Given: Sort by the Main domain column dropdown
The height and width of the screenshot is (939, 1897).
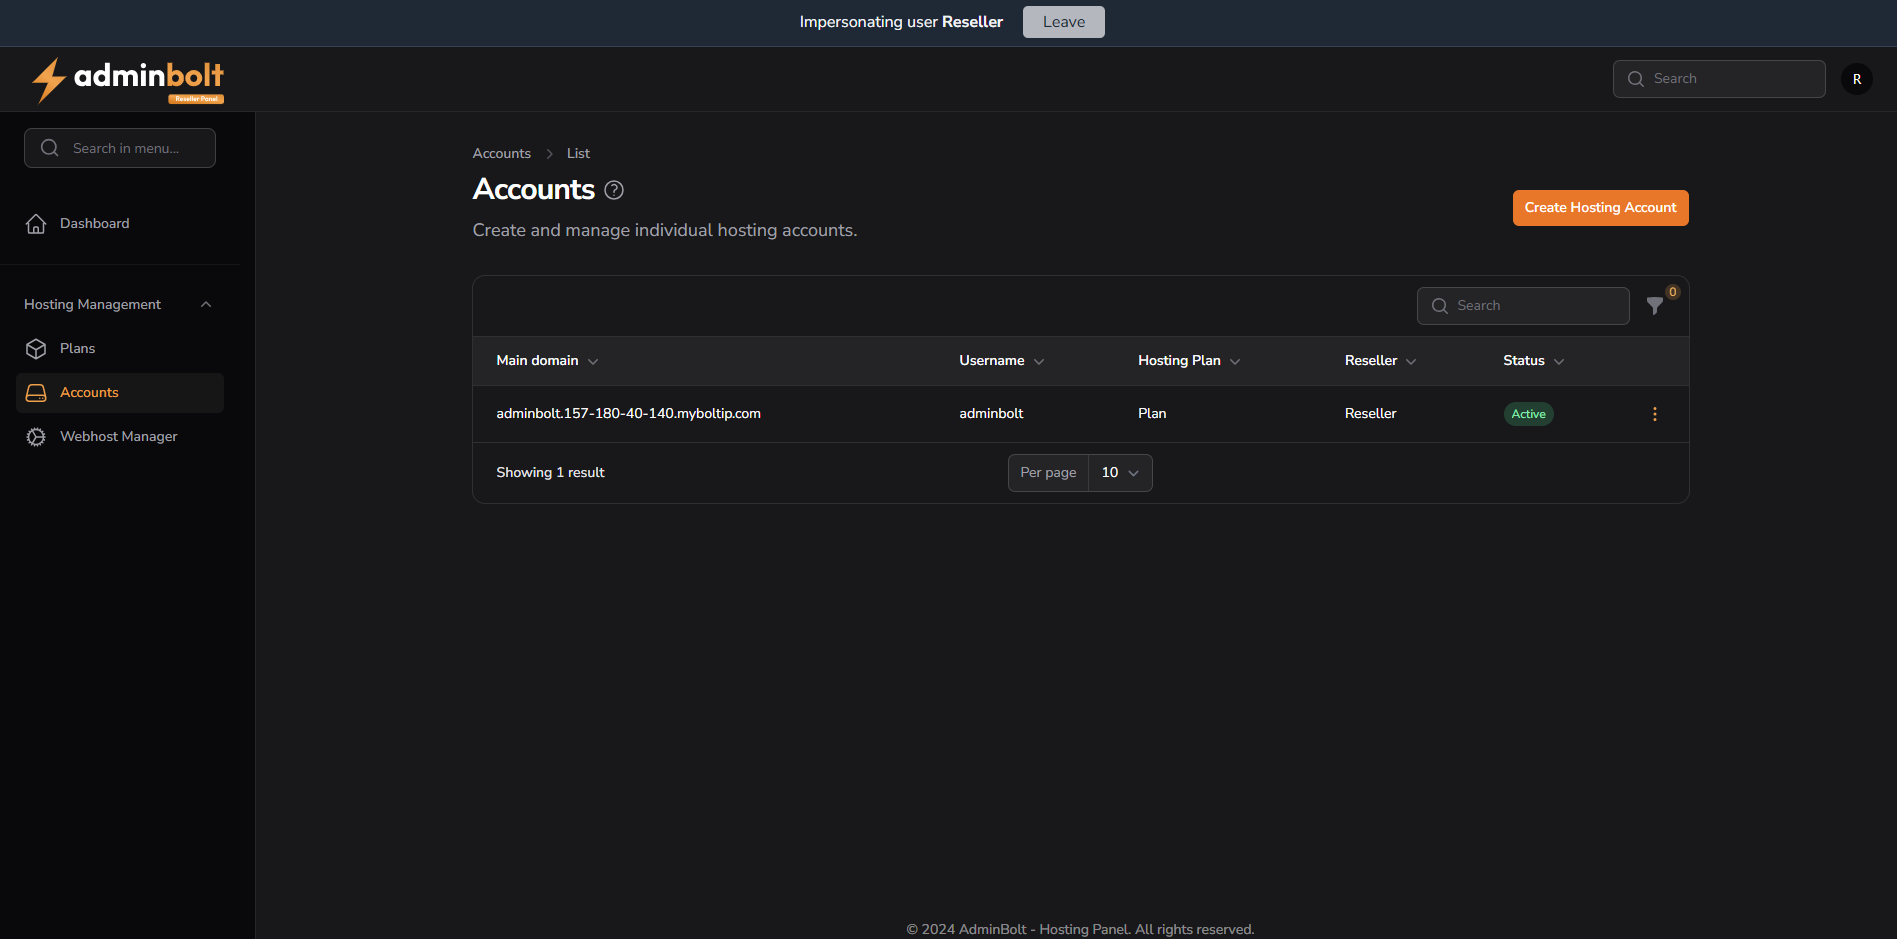Looking at the screenshot, I should pos(594,361).
